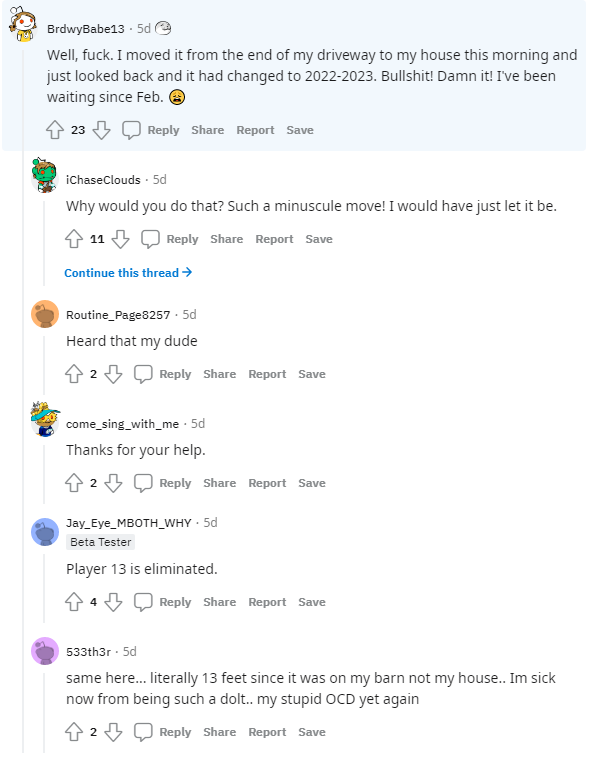The width and height of the screenshot is (616, 757).
Task: Reply to Jay_Eye_MBOTH_WHY's comment
Action: [163, 602]
